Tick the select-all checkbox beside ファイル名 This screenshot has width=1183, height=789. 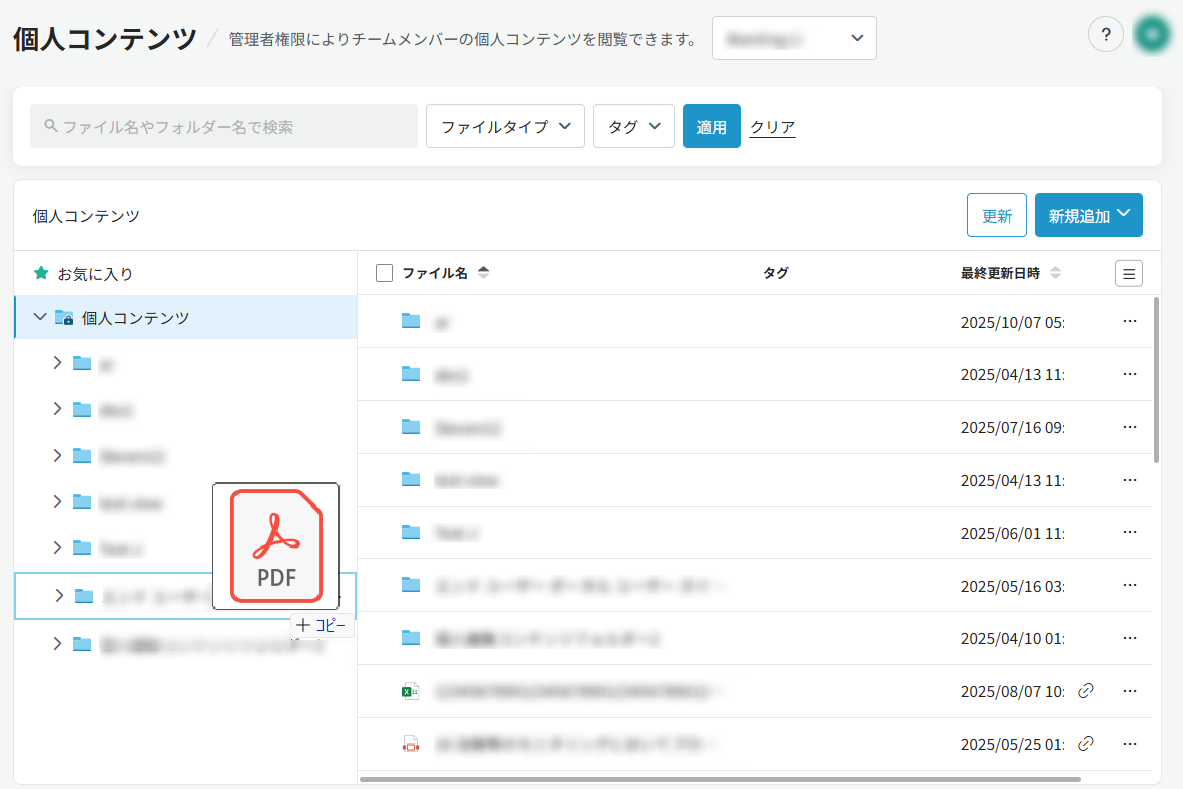(x=384, y=273)
